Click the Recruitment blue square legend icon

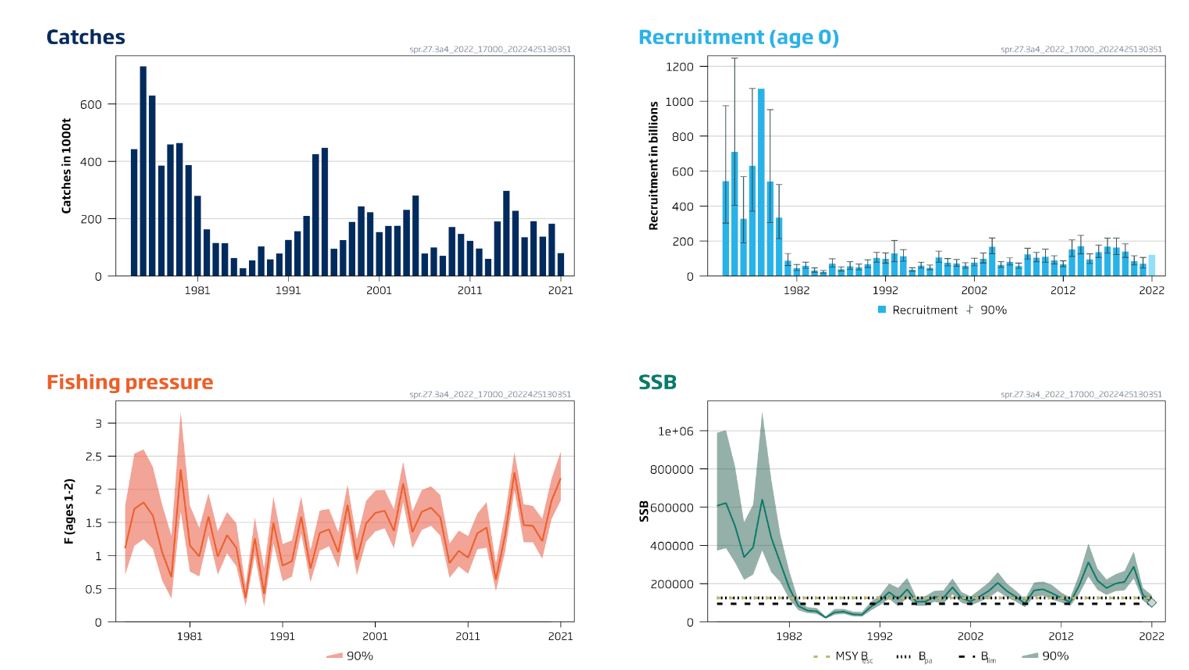tap(882, 310)
